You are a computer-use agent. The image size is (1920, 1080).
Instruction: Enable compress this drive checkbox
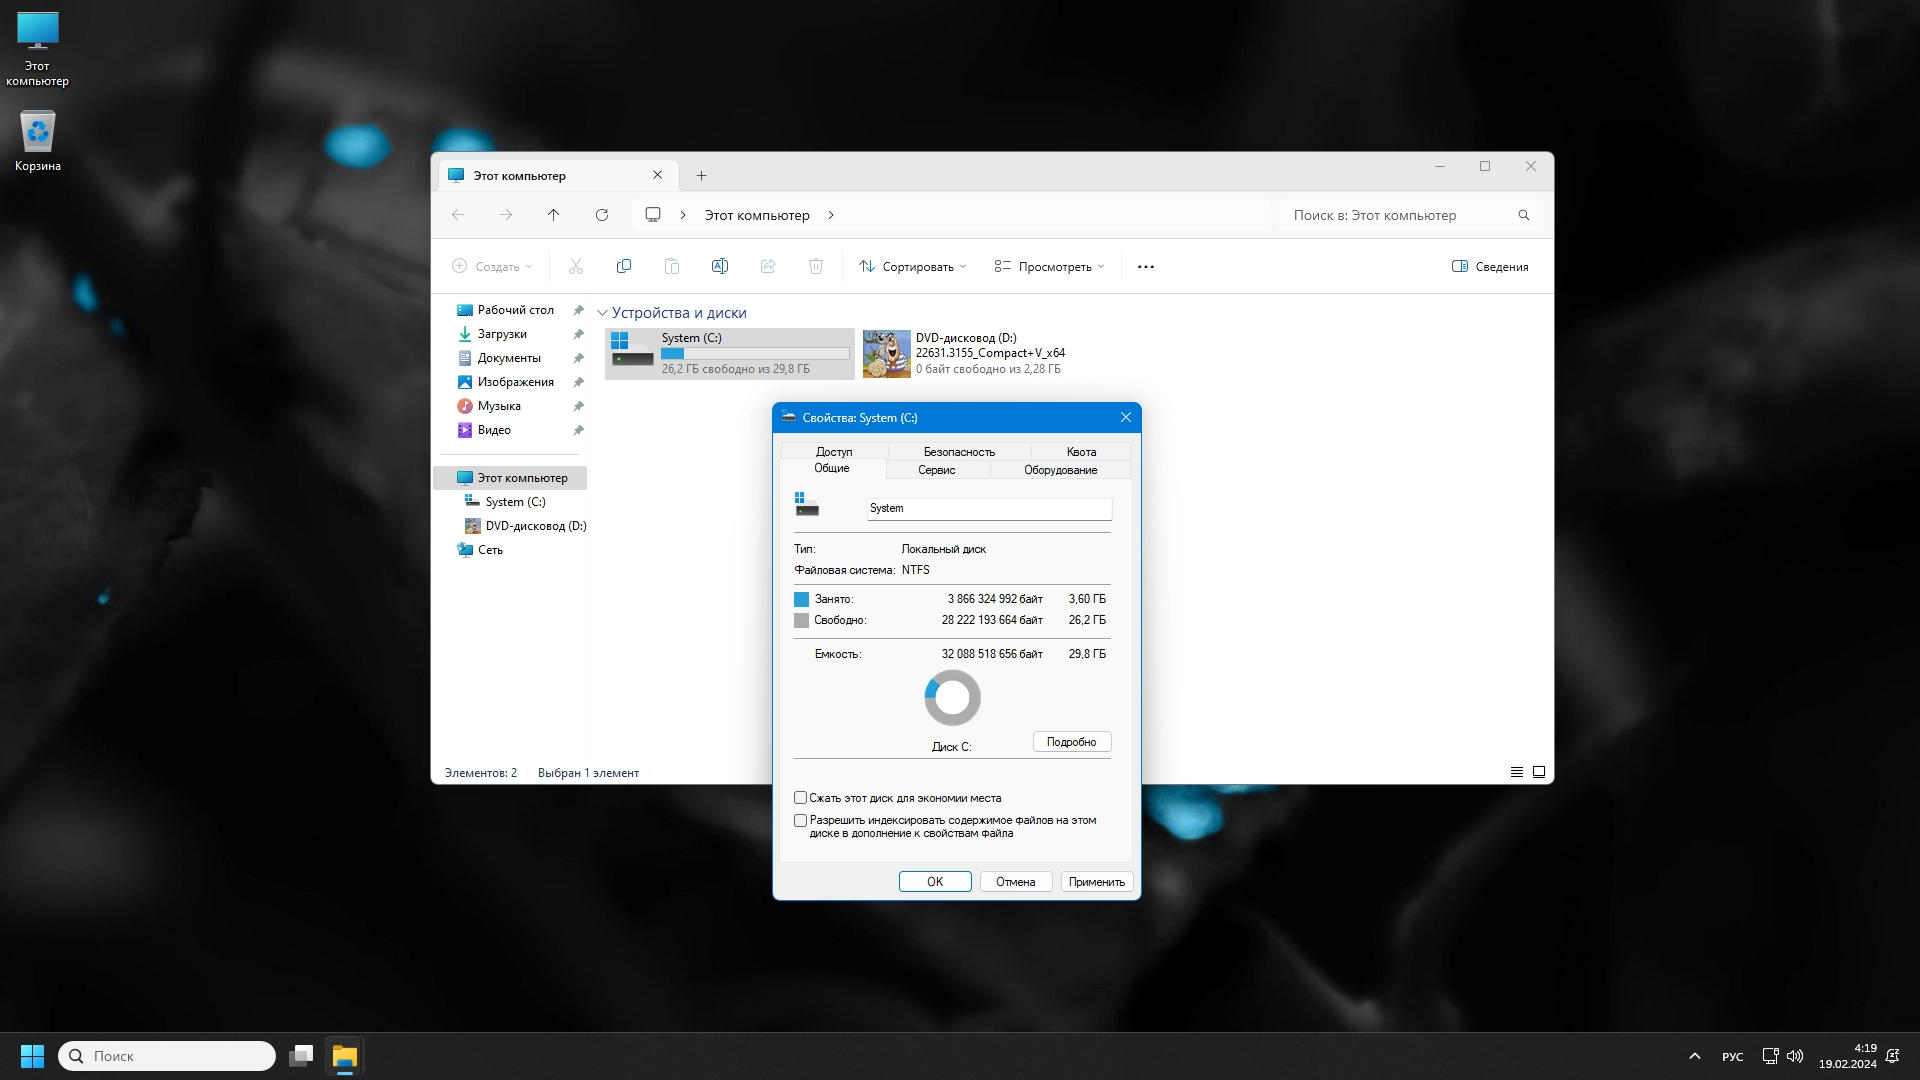tap(800, 798)
